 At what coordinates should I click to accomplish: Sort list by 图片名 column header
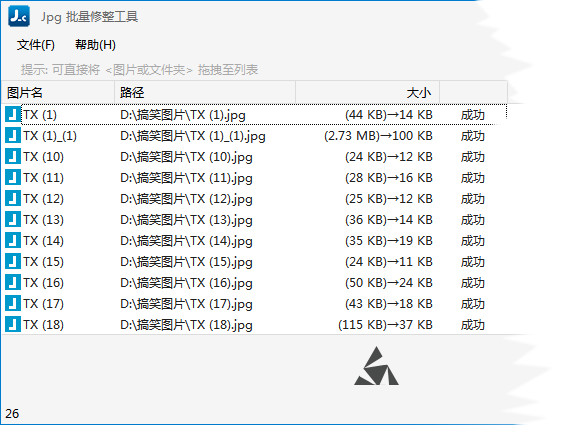tap(58, 93)
